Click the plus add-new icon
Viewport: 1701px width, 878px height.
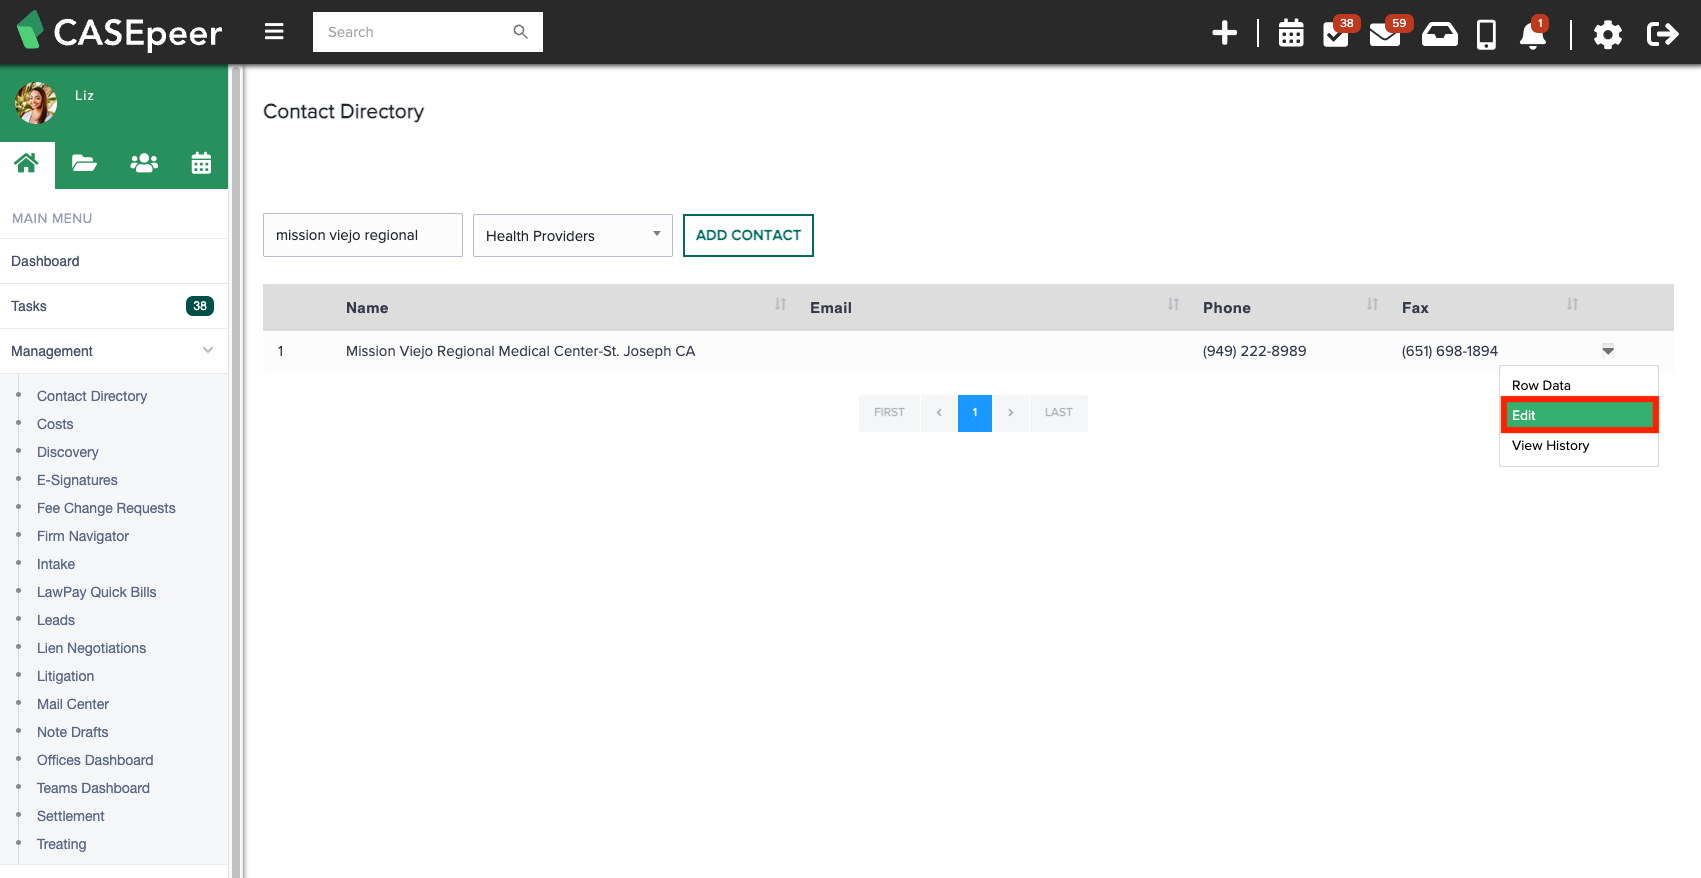(1224, 33)
